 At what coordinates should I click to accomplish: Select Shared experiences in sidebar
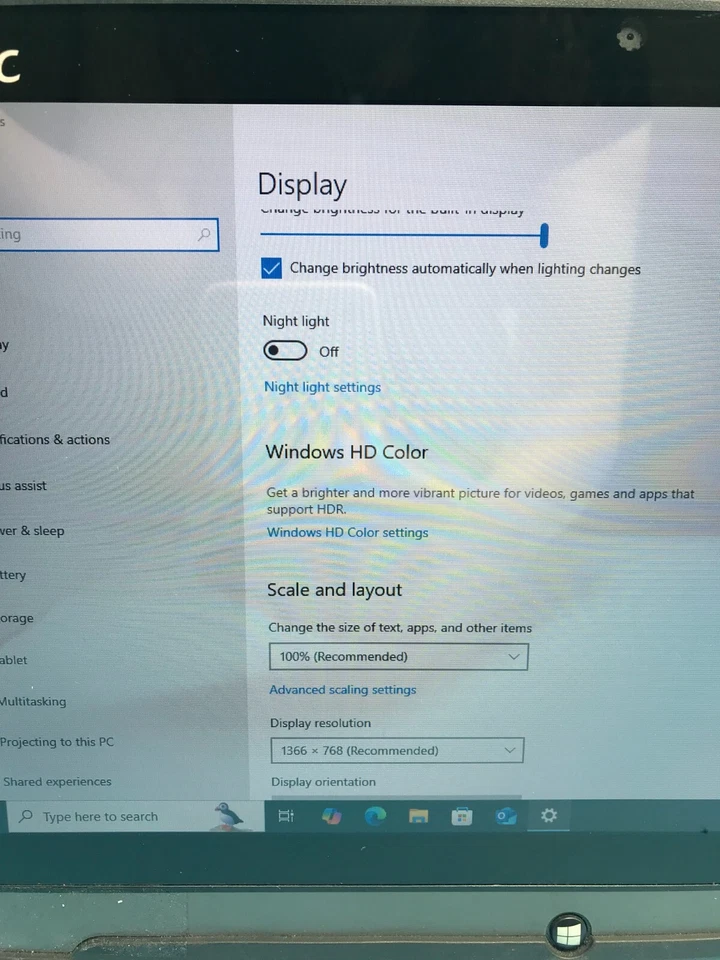pos(58,782)
